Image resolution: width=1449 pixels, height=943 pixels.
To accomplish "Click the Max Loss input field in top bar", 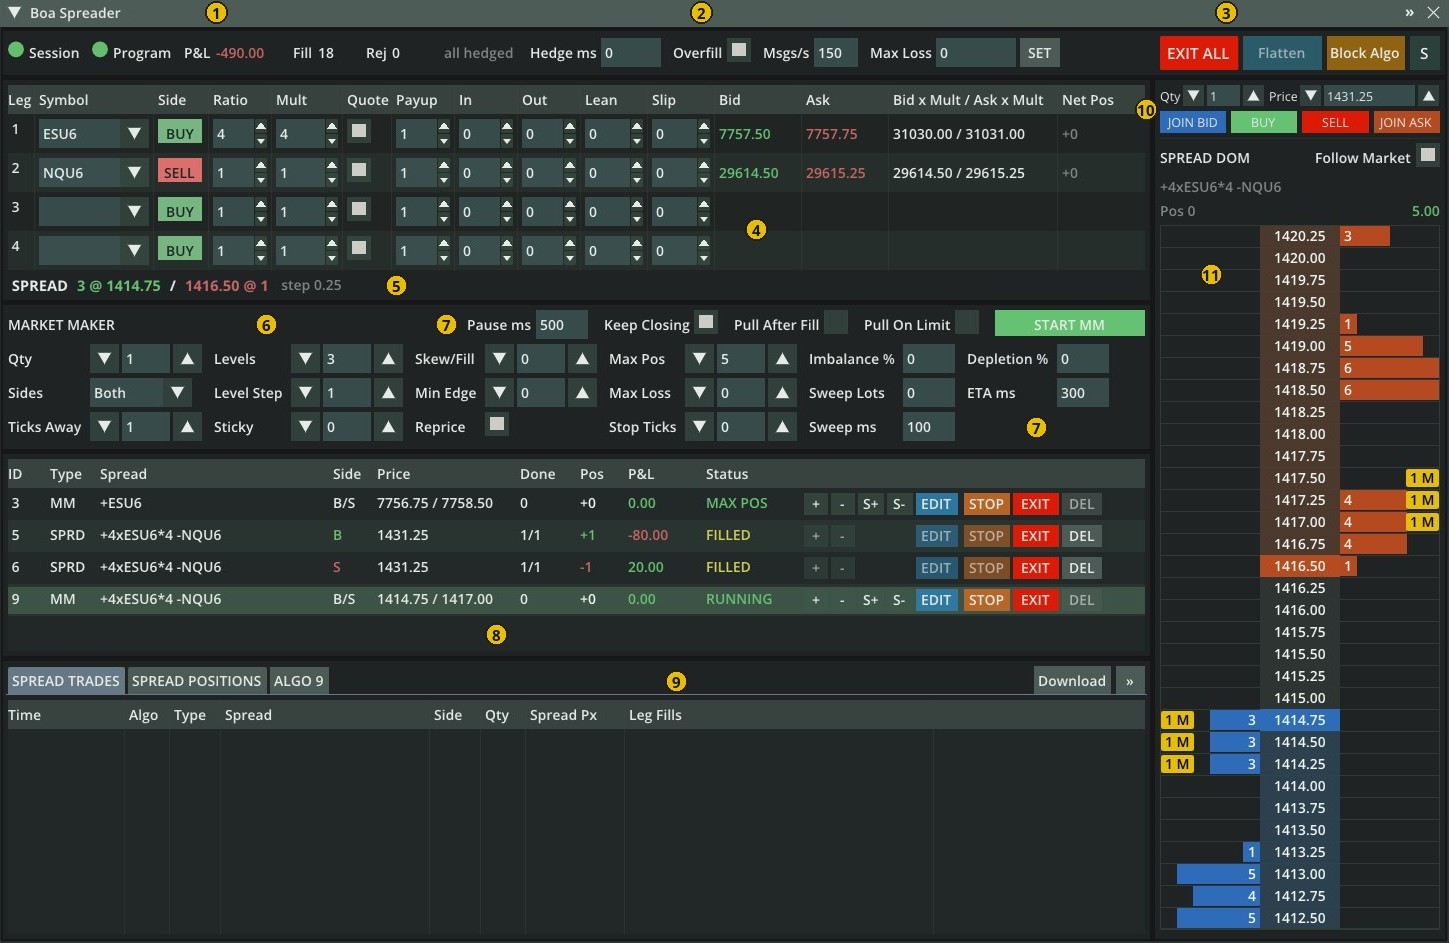I will [975, 53].
